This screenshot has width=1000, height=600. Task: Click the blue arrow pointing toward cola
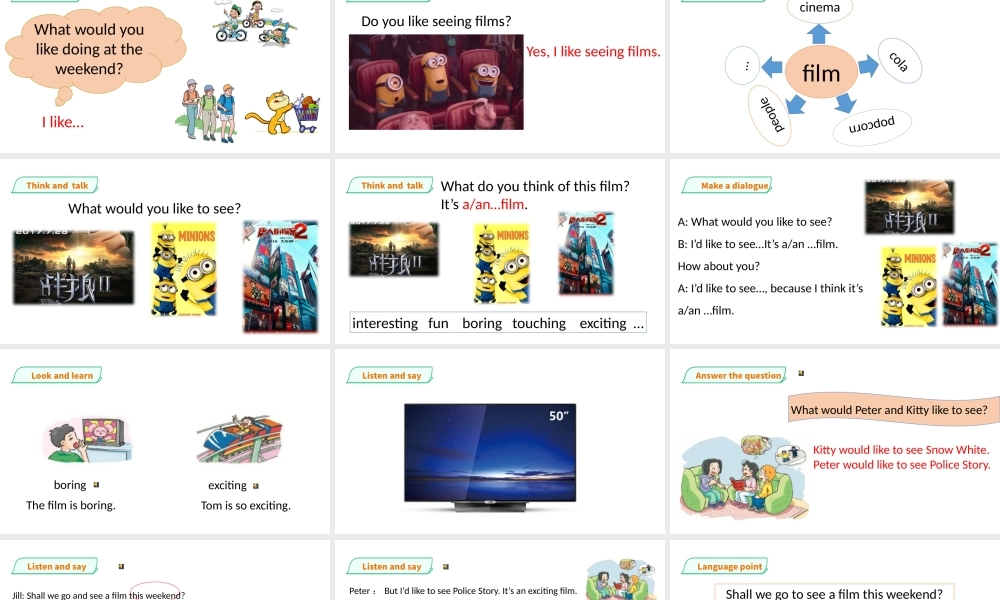point(868,65)
